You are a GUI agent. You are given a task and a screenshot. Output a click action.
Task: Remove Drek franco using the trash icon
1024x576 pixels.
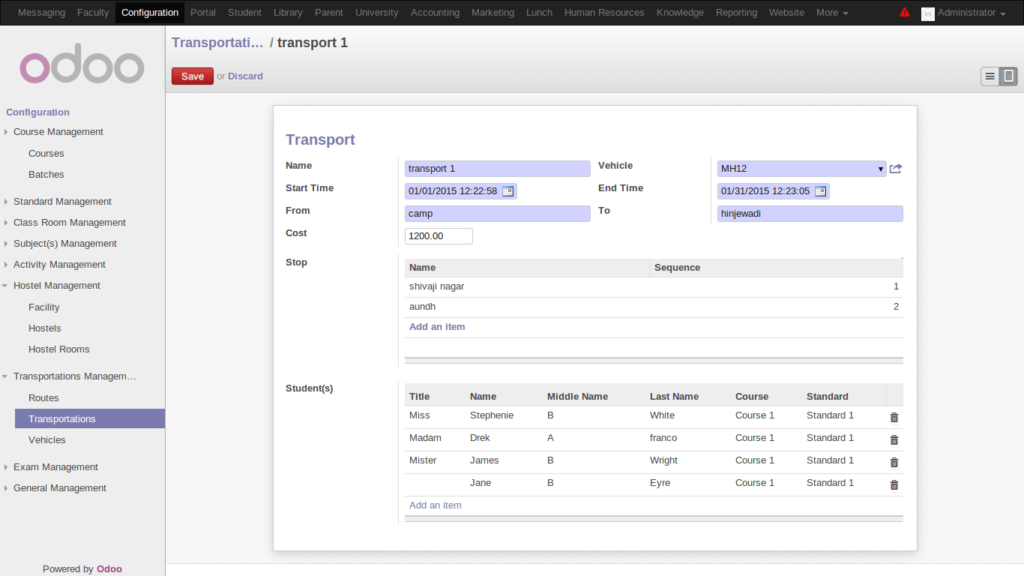(892, 439)
